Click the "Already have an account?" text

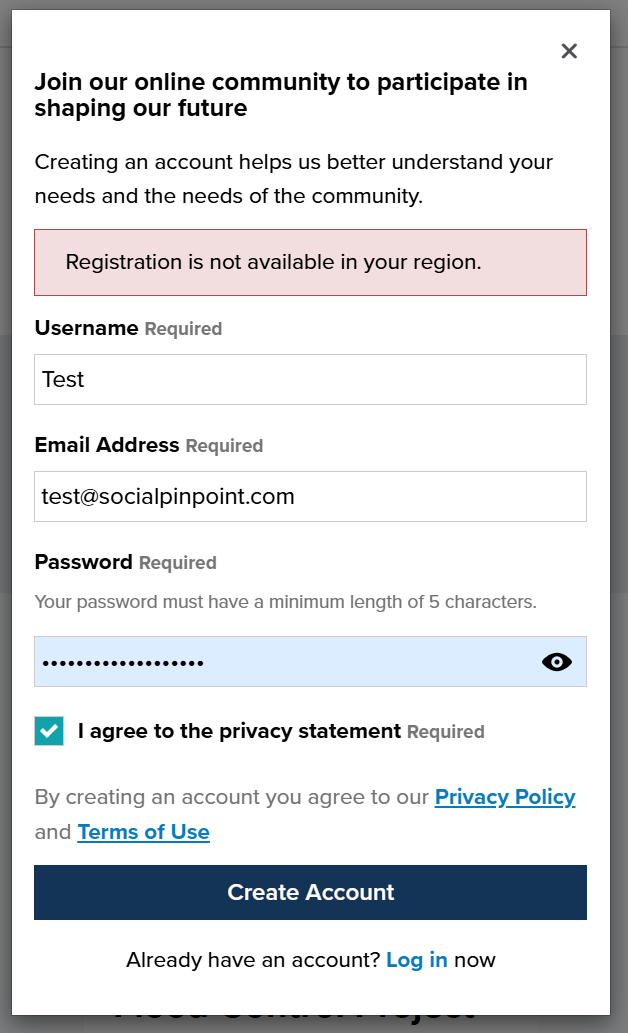pos(252,960)
